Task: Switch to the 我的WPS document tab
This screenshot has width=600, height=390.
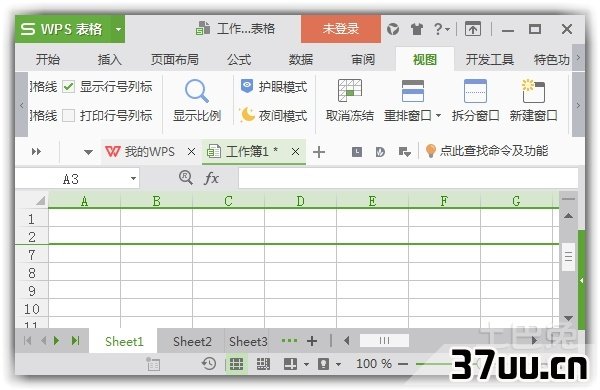Action: click(149, 152)
